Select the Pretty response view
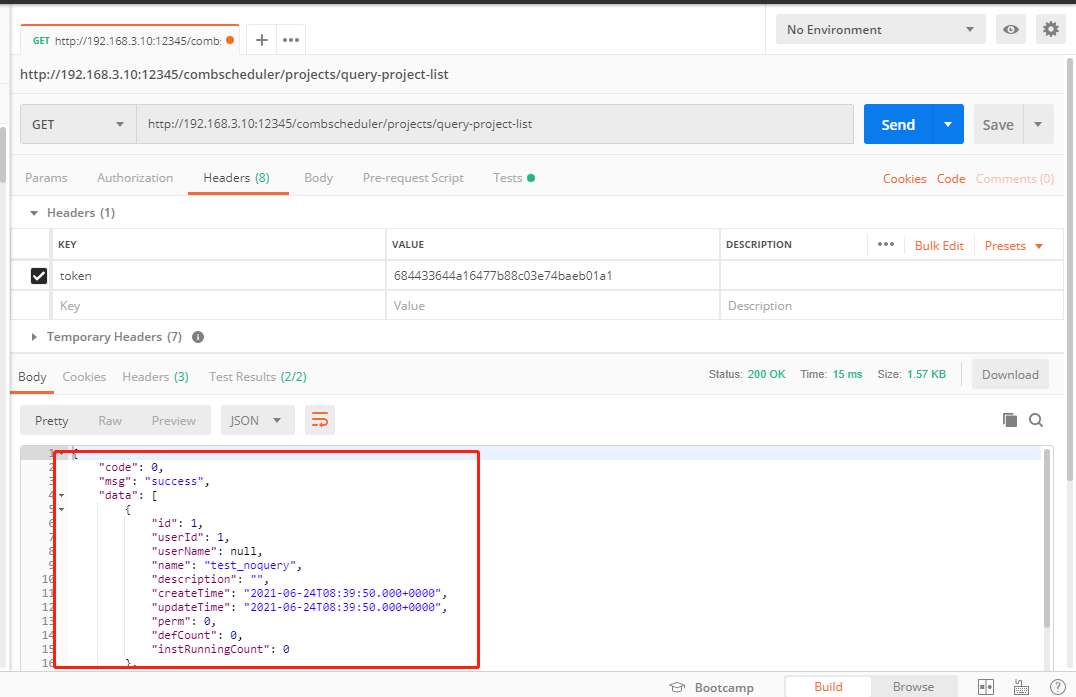1076x697 pixels. coord(51,421)
